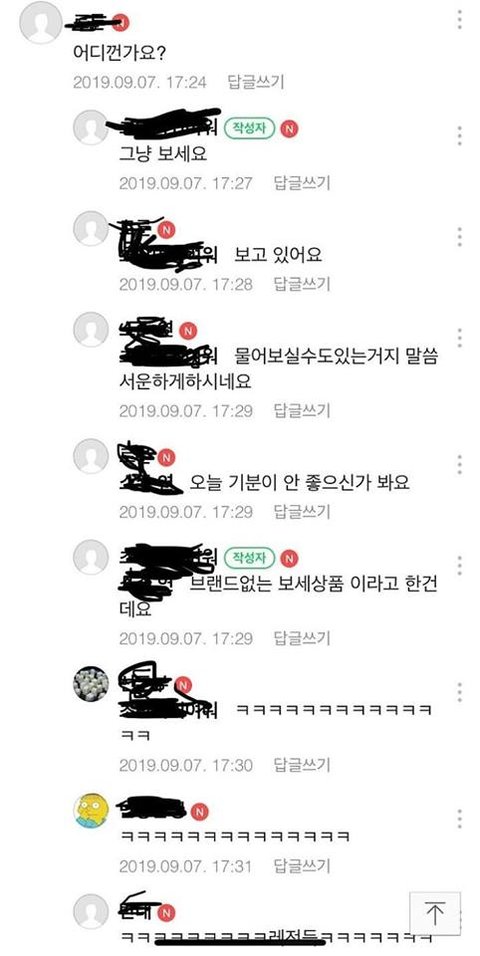Click 작성자 badge on '브랜드없는 보세상품' reply
The image size is (480, 956).
pos(250,557)
